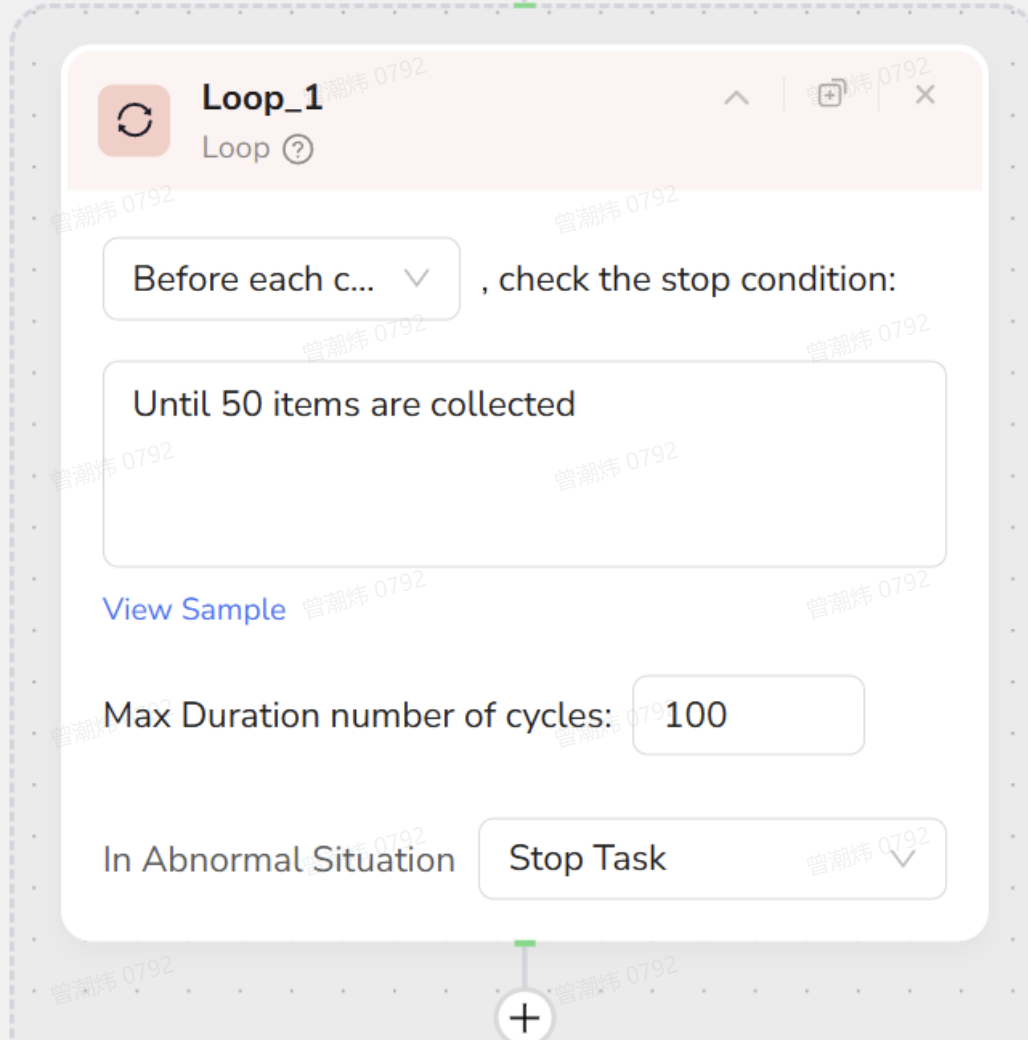Open the help question mark beside Loop
Viewport: 1028px width, 1040px height.
[298, 149]
